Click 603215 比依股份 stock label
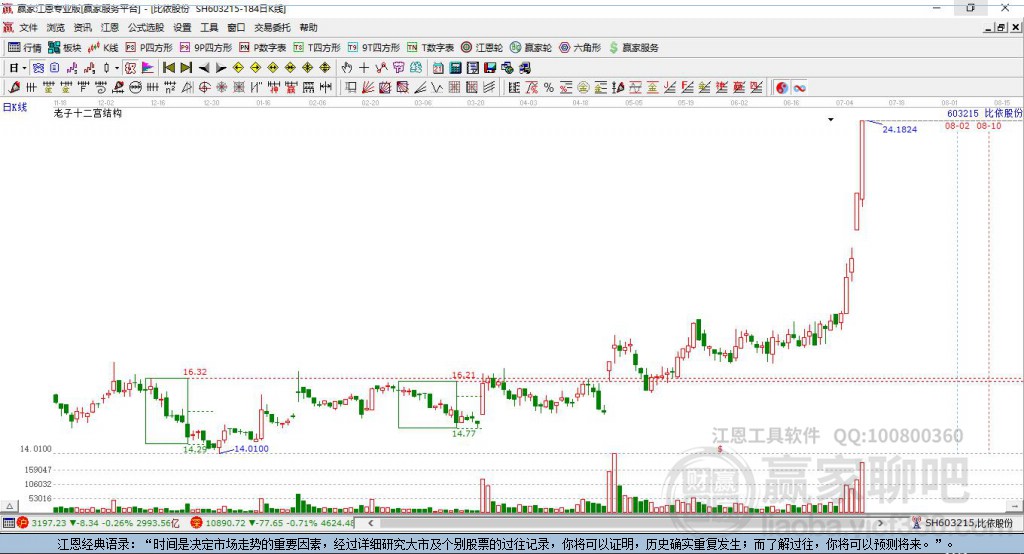Viewport: 1024px width, 554px height. click(x=984, y=113)
